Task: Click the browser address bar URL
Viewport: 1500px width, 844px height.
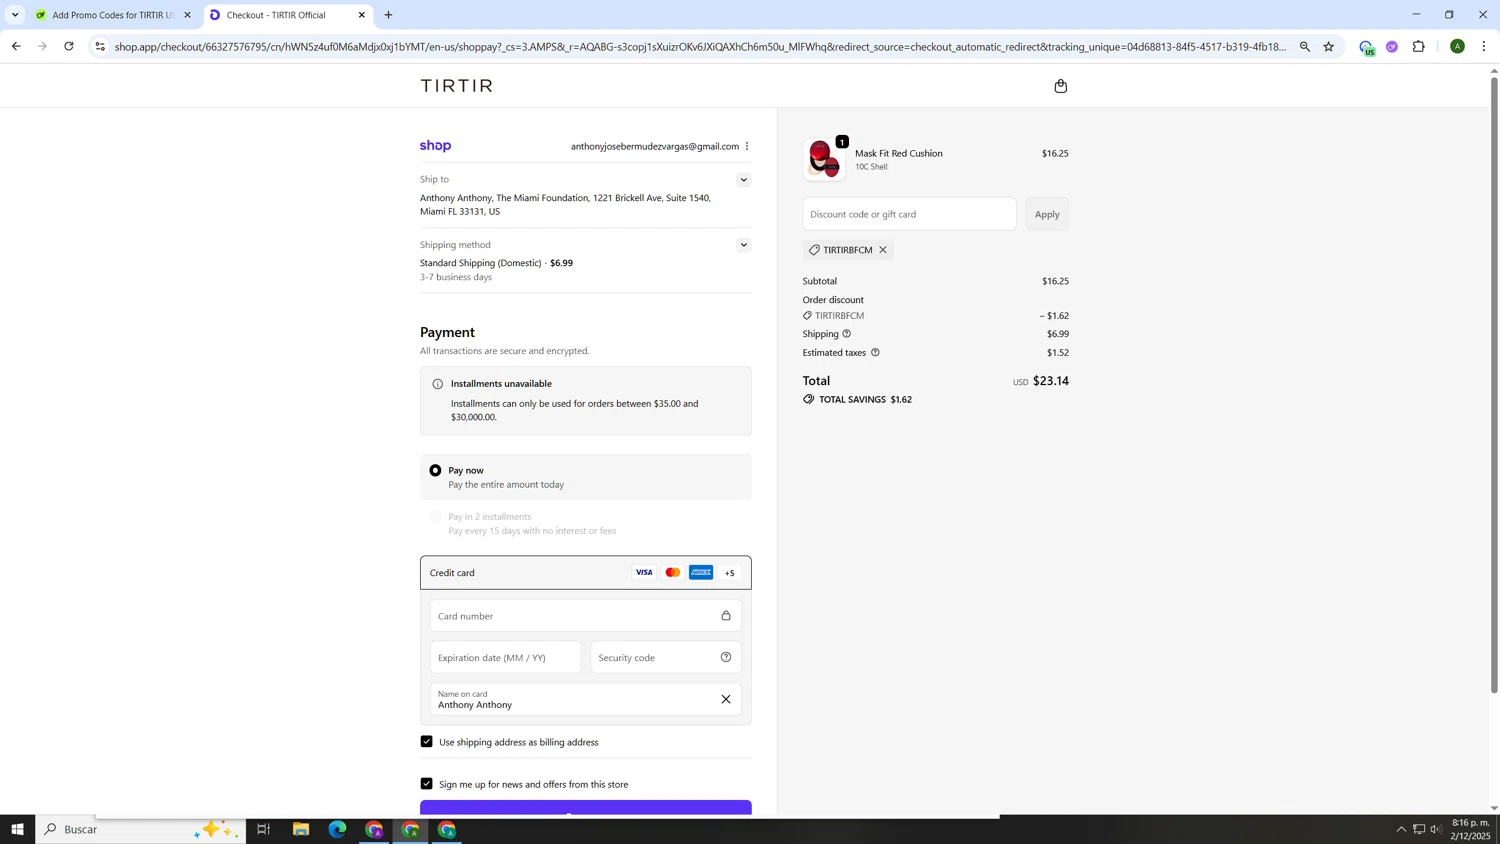Action: click(700, 47)
